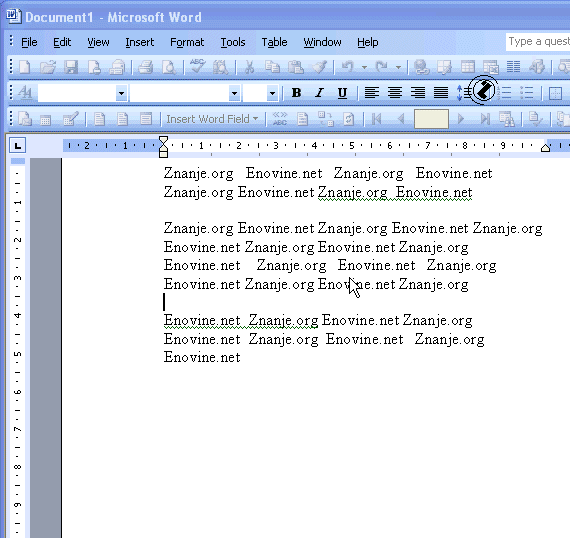Screen dimensions: 570x538
Task: Open the View menu
Action: 98,43
